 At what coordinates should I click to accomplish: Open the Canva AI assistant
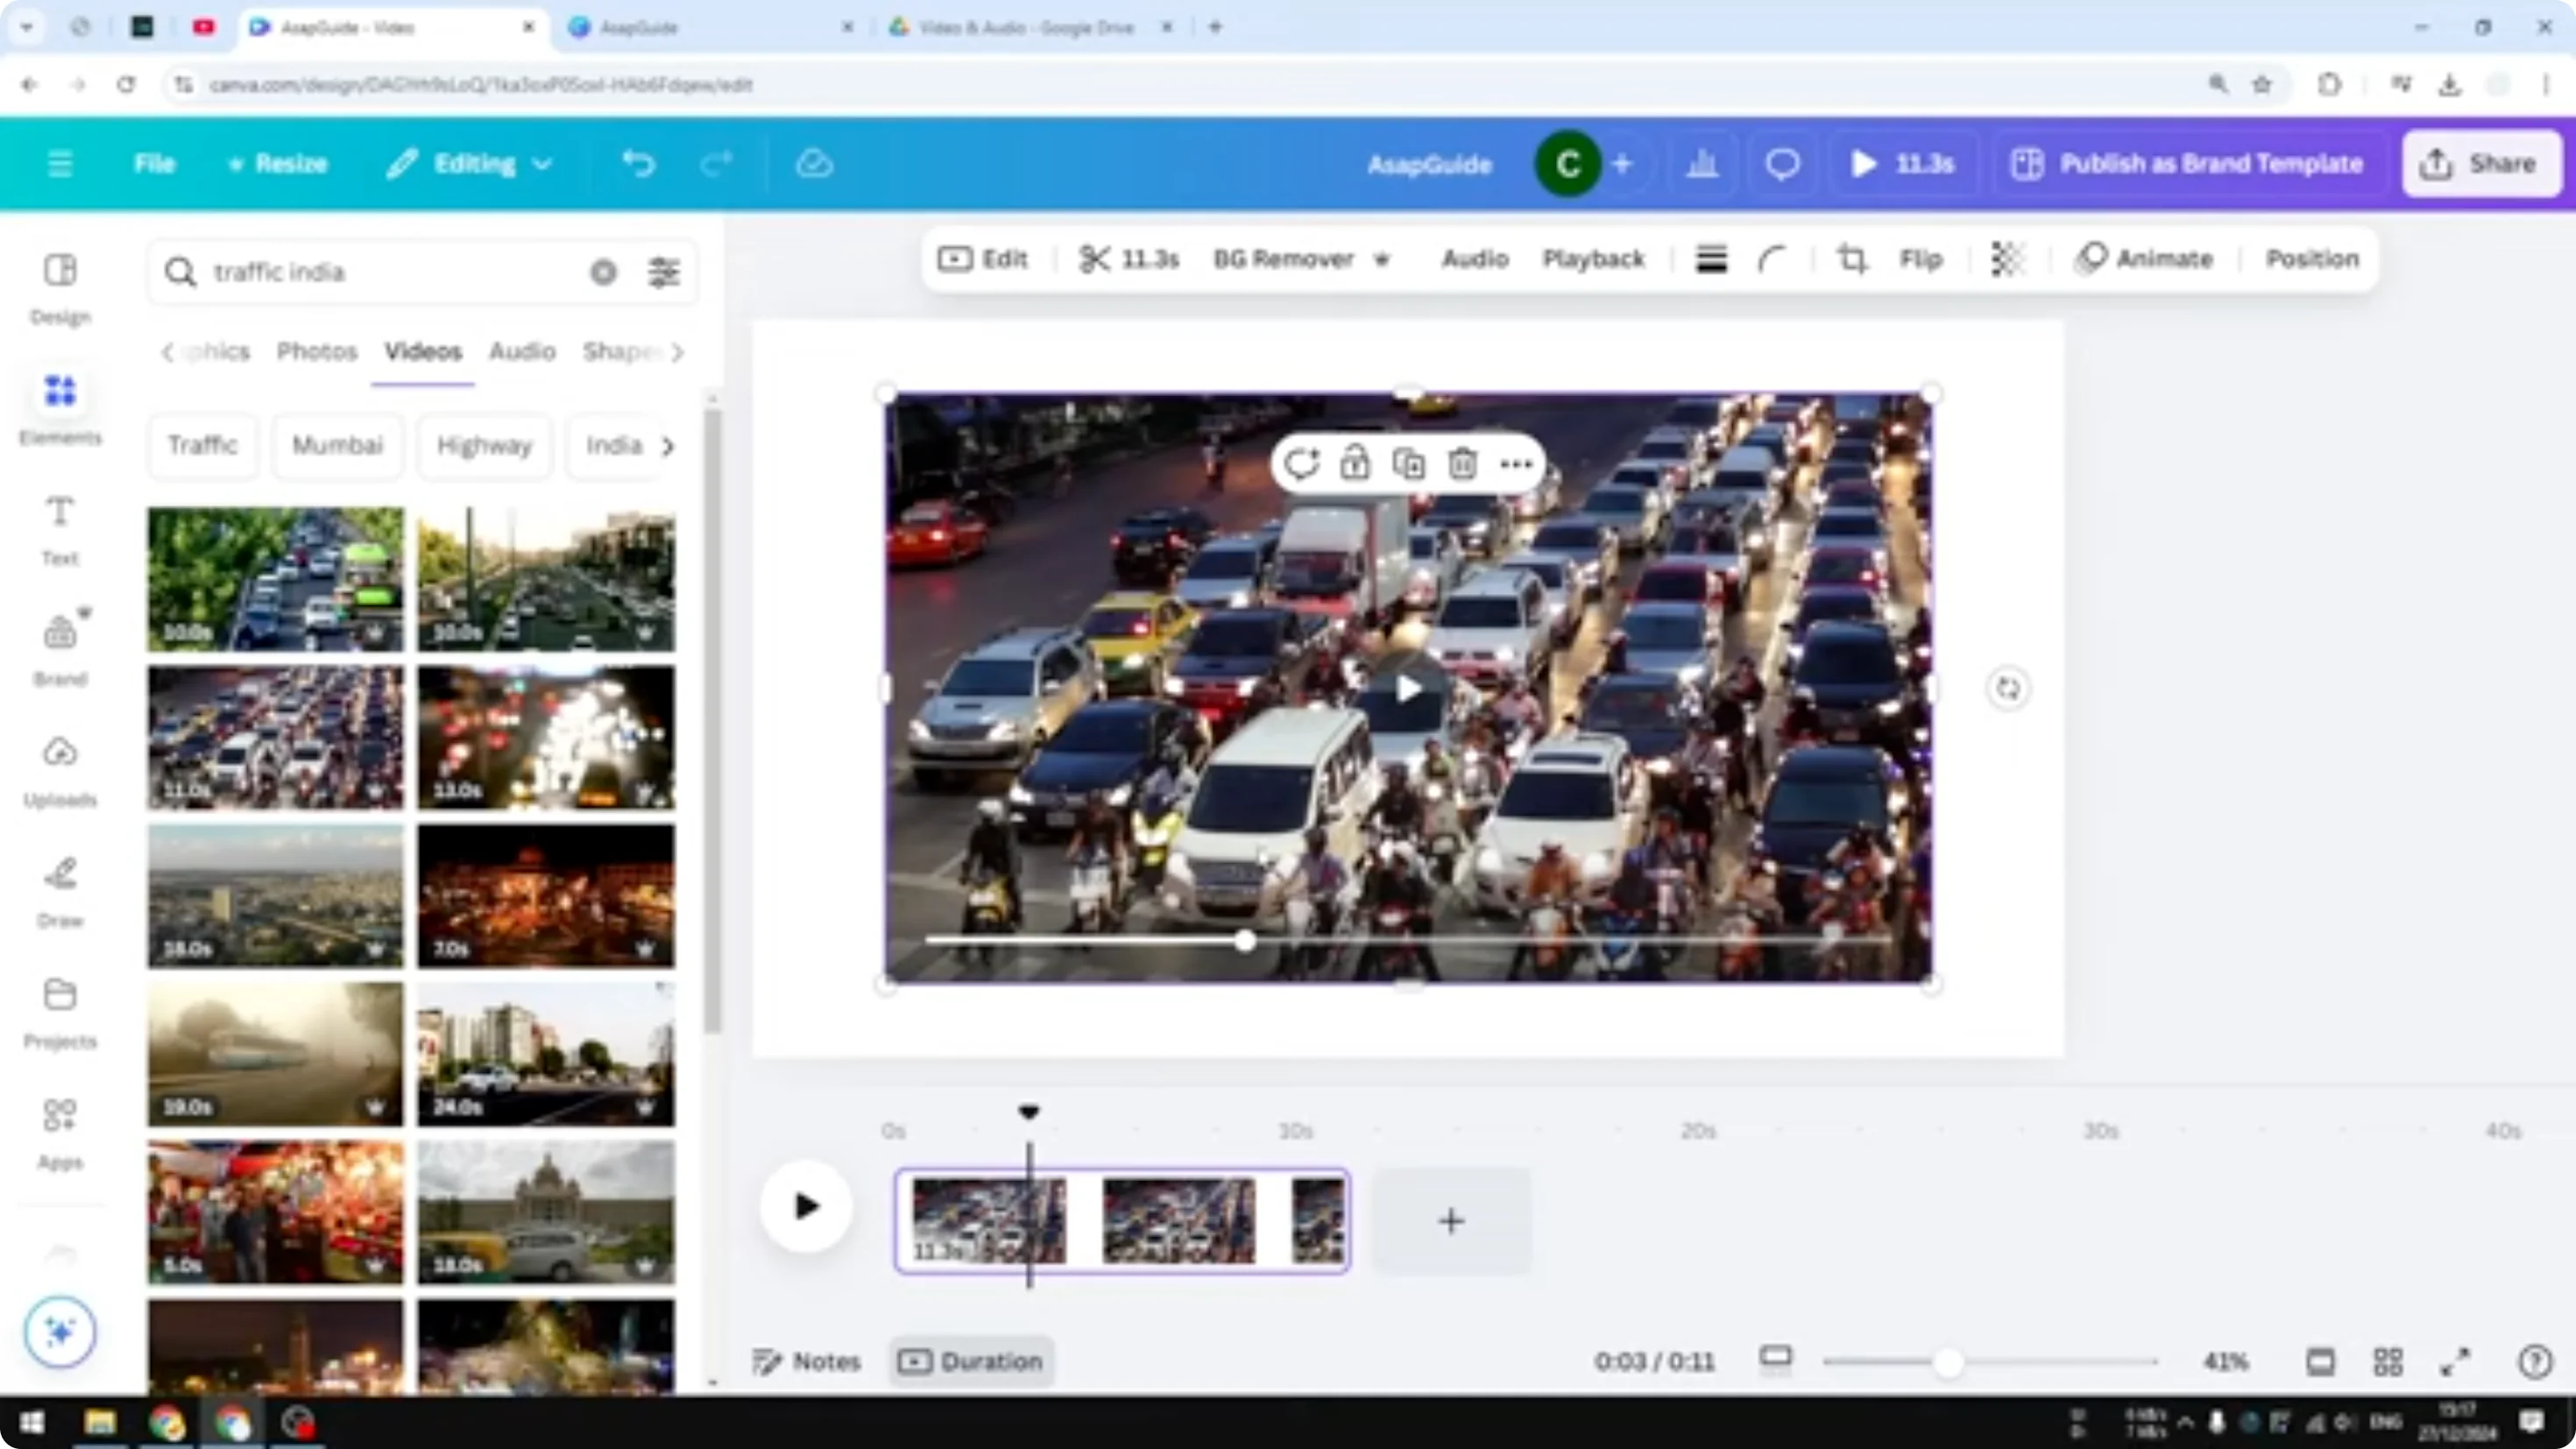[59, 1331]
